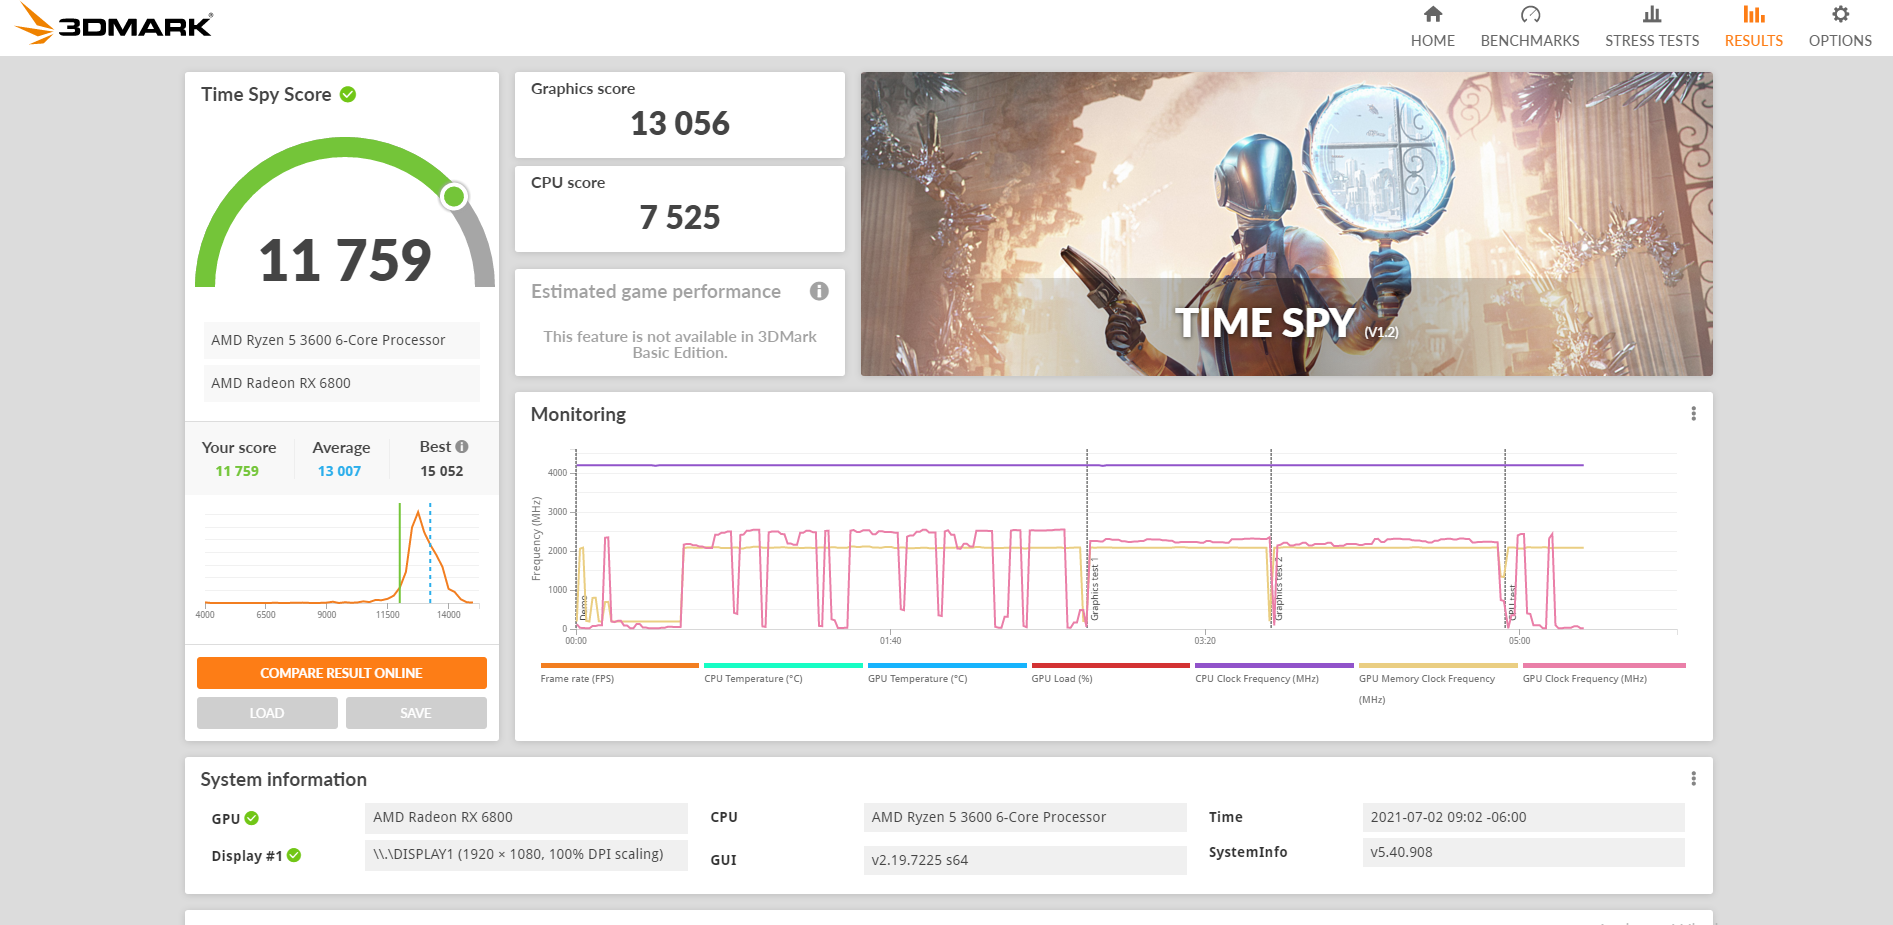Open the Monitoring panel three-dot menu
The width and height of the screenshot is (1893, 925).
point(1693,414)
